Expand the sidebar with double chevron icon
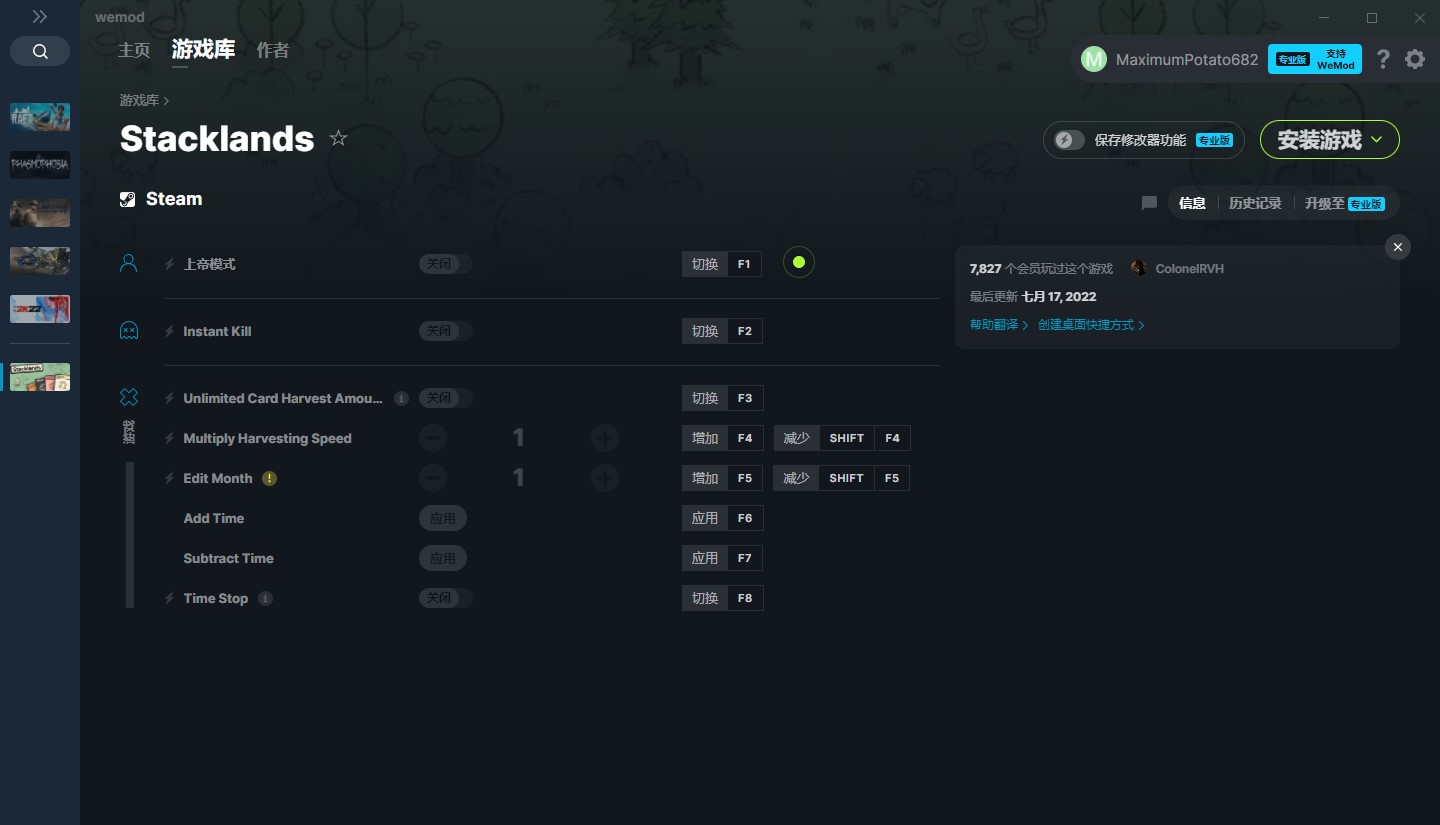The image size is (1440, 825). coord(39,17)
